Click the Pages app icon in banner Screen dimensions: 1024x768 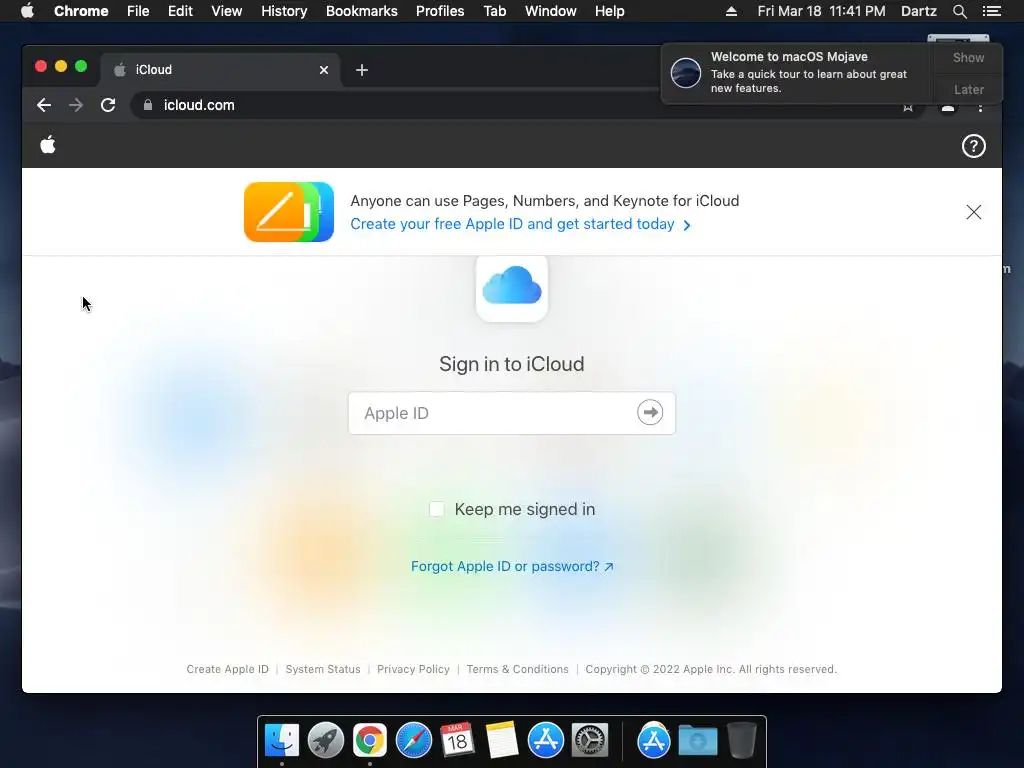pyautogui.click(x=289, y=212)
